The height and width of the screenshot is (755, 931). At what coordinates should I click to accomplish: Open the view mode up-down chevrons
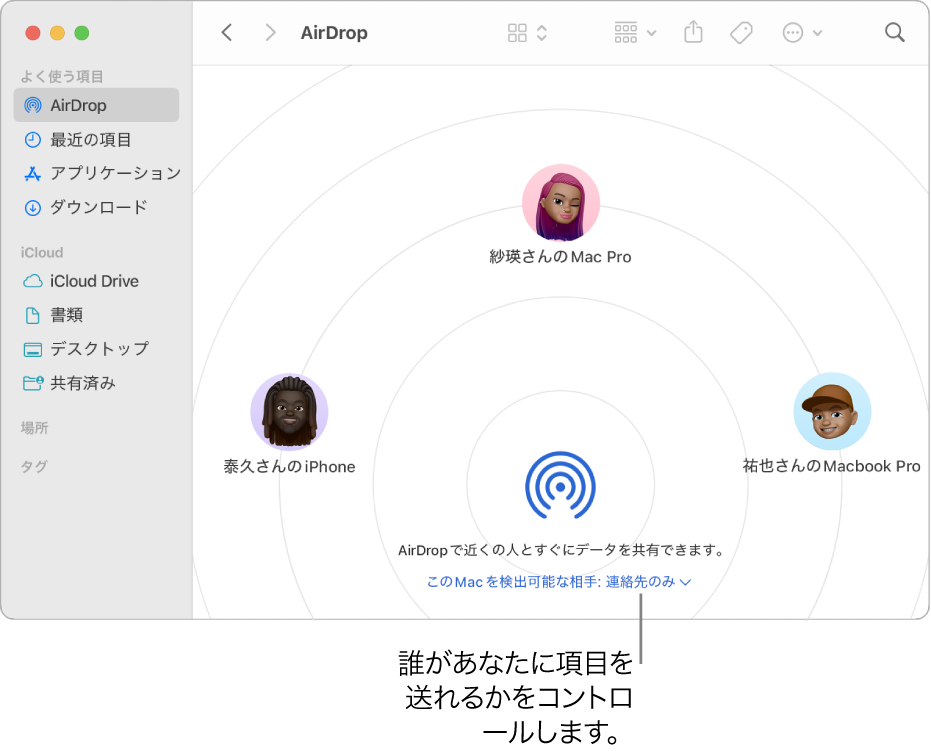542,33
